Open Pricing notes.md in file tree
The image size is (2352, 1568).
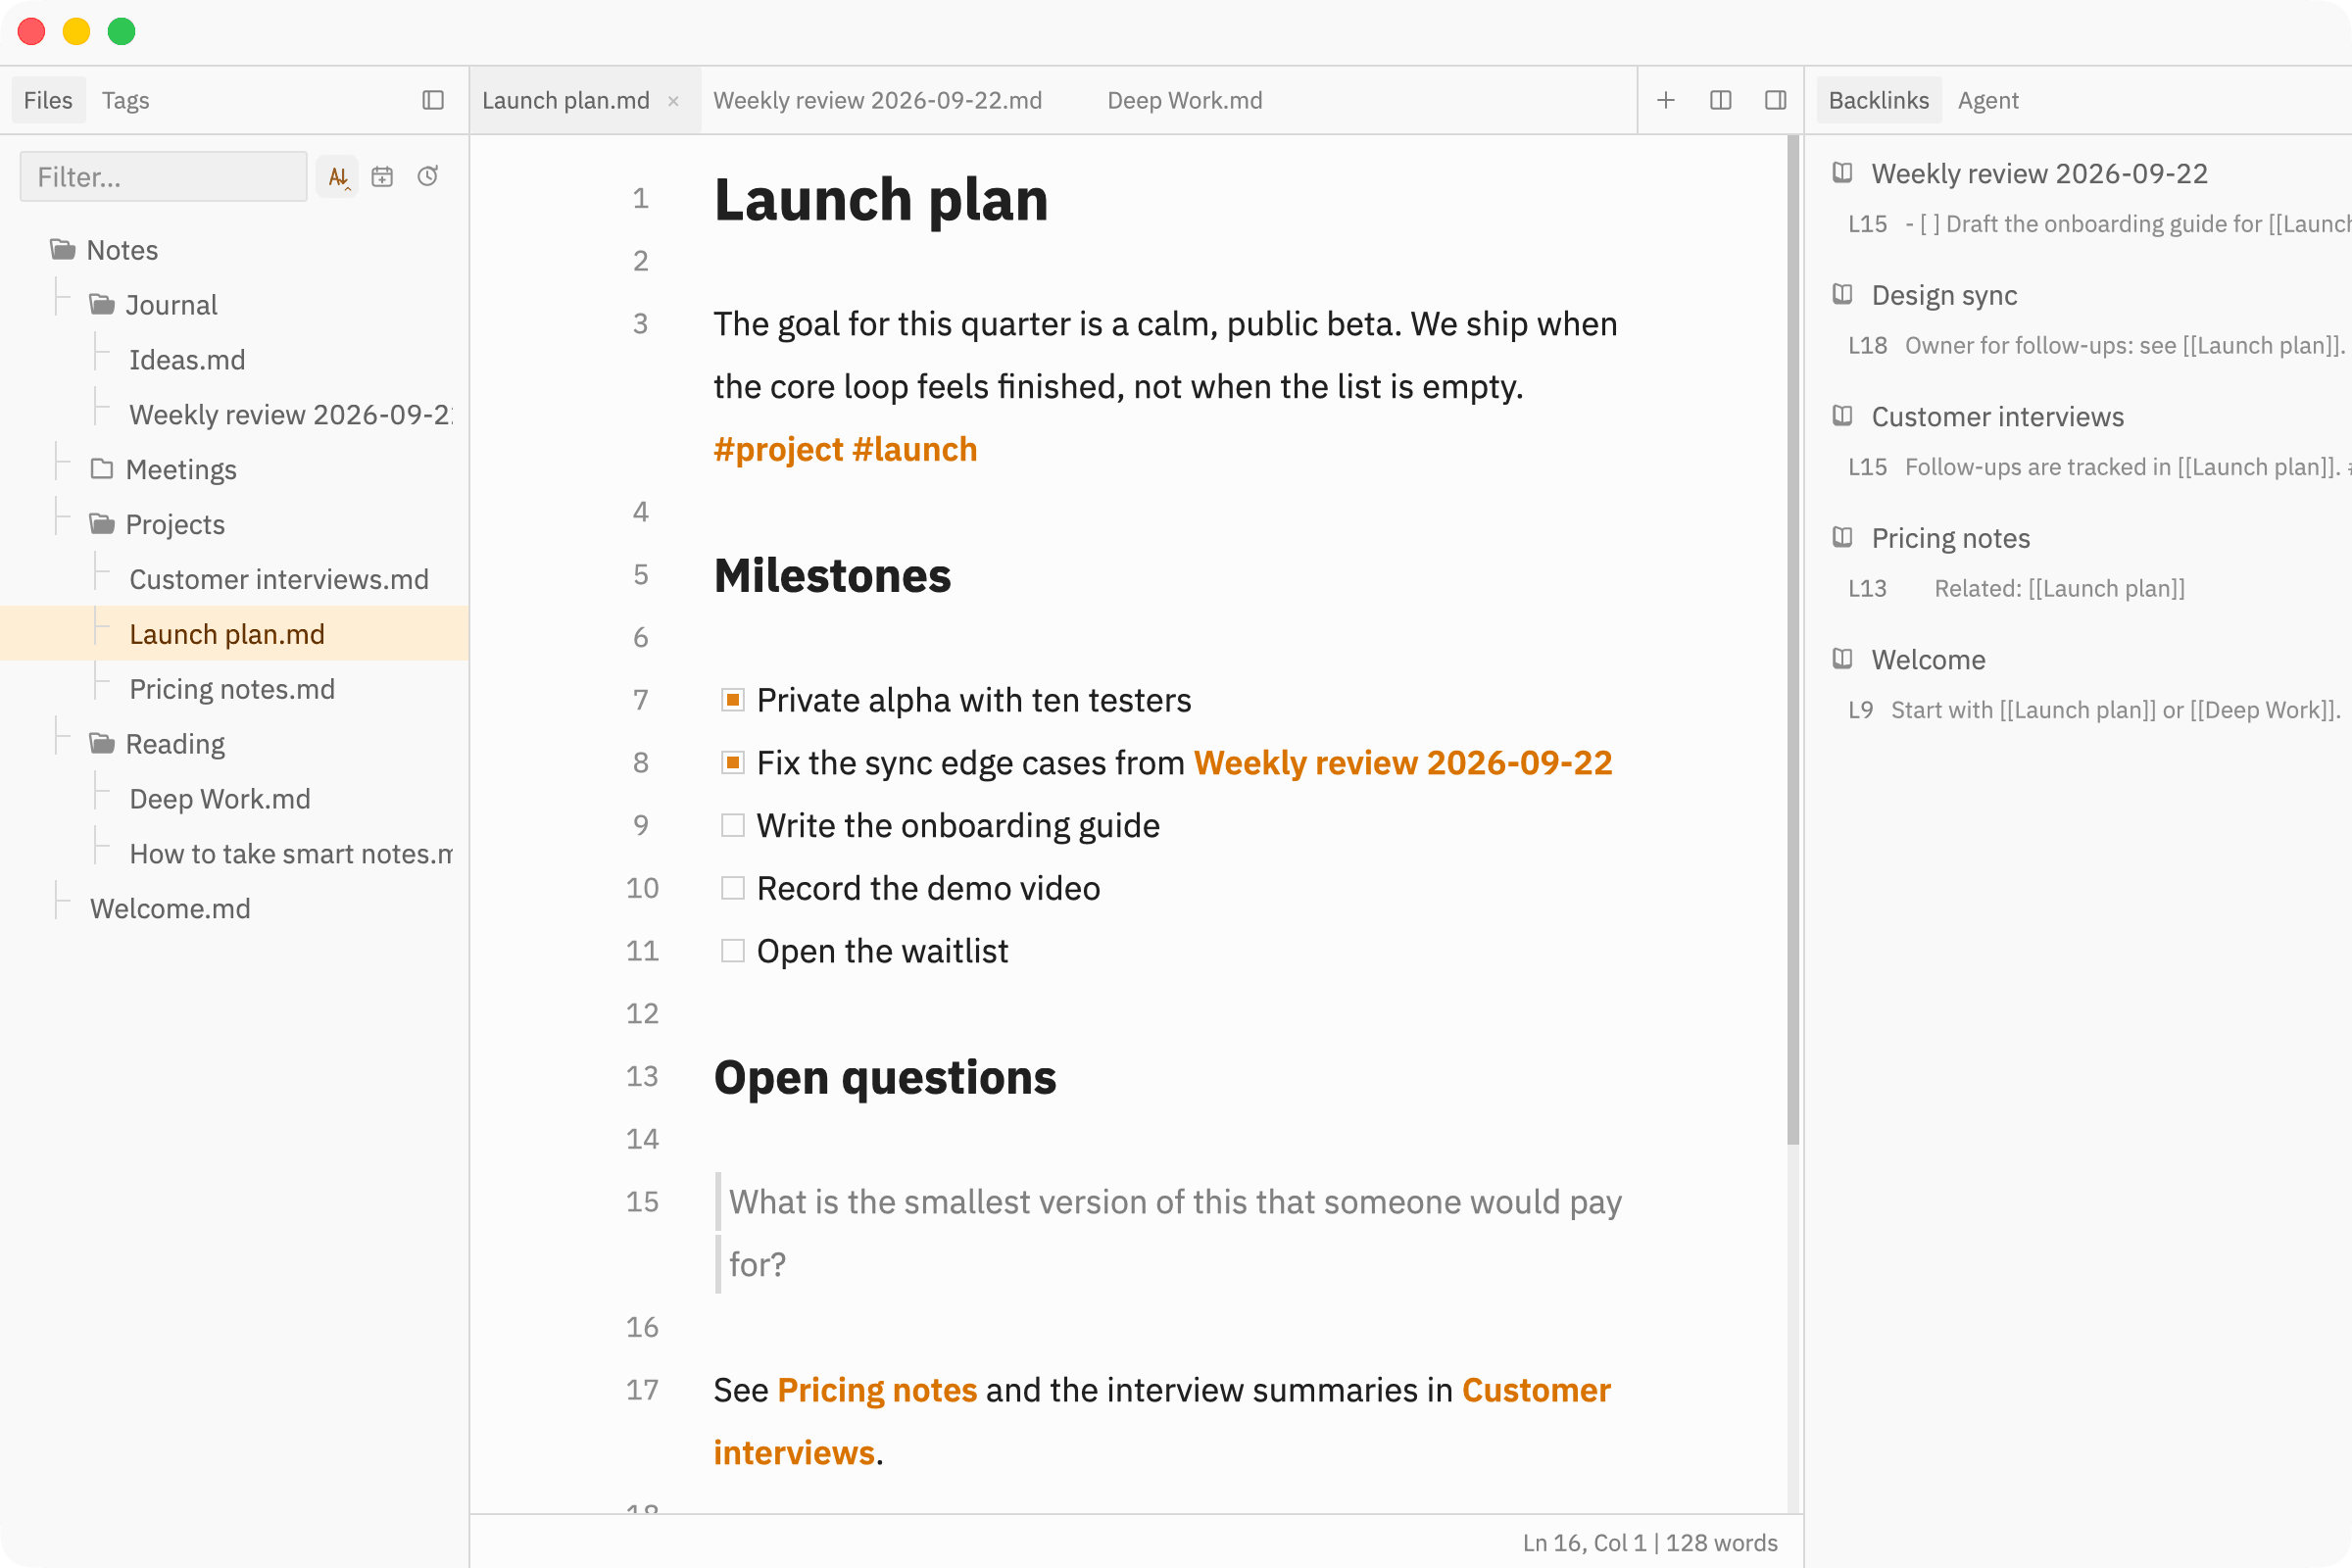pos(232,689)
